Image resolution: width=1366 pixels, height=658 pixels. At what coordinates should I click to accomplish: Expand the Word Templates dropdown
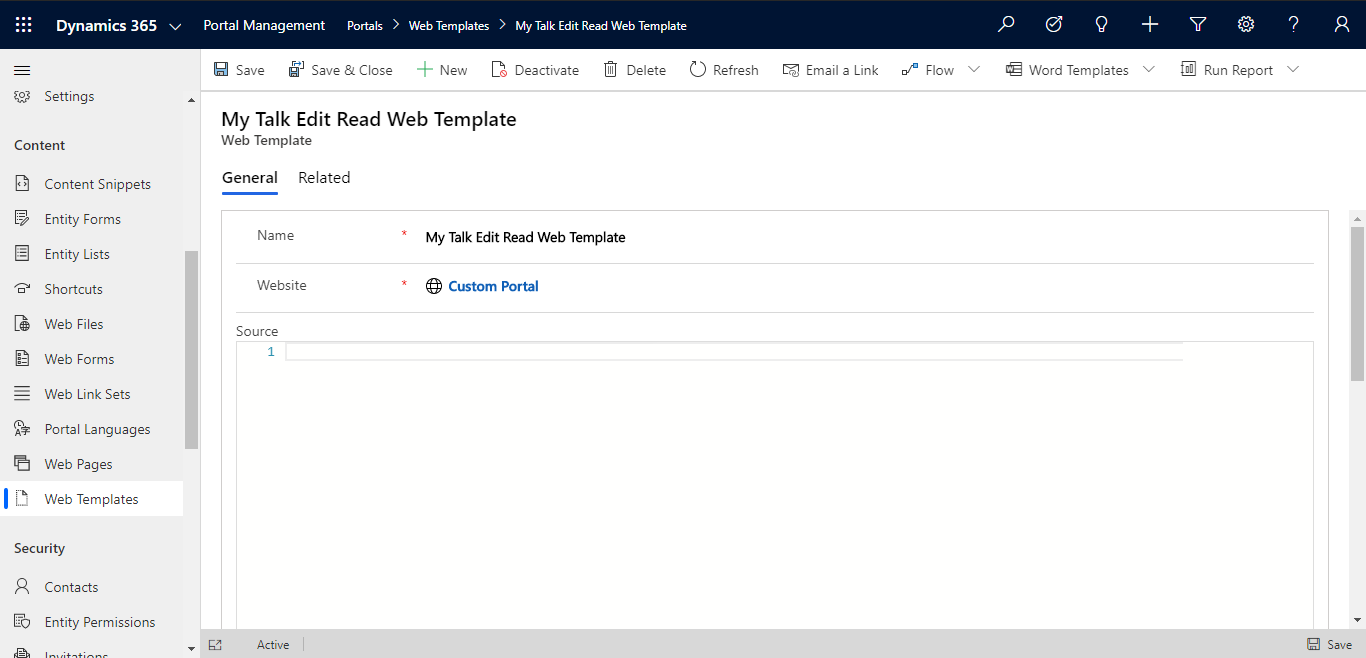(1148, 69)
